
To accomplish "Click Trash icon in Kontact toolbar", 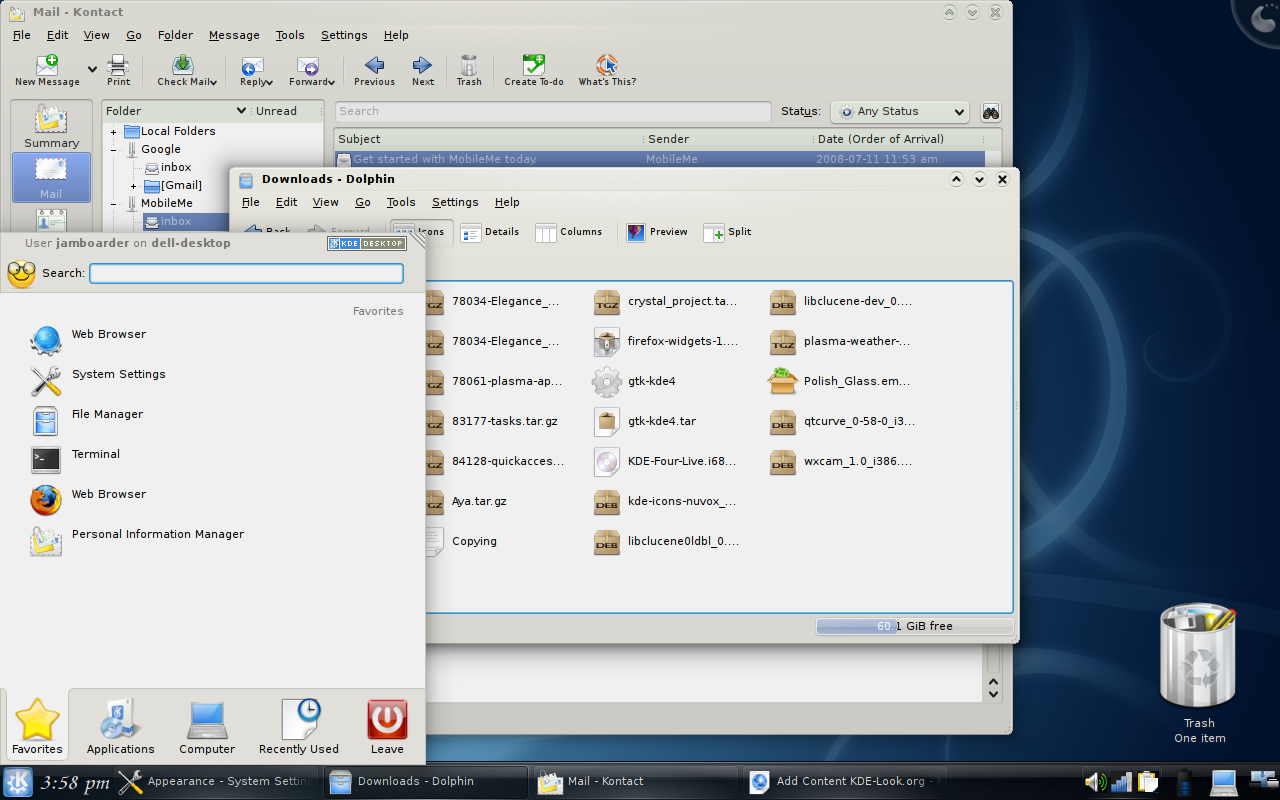I will (469, 66).
